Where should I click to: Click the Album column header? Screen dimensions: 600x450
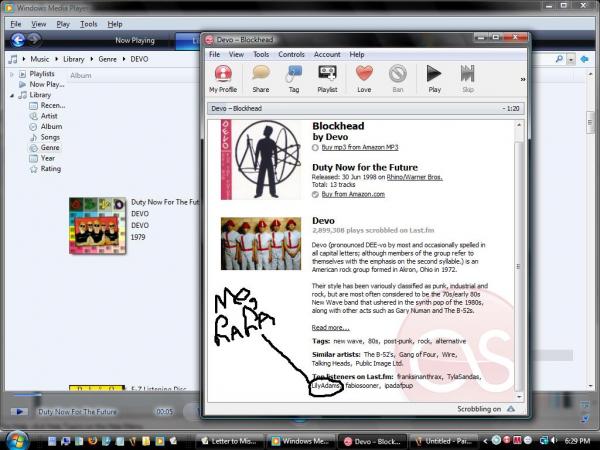tap(81, 75)
